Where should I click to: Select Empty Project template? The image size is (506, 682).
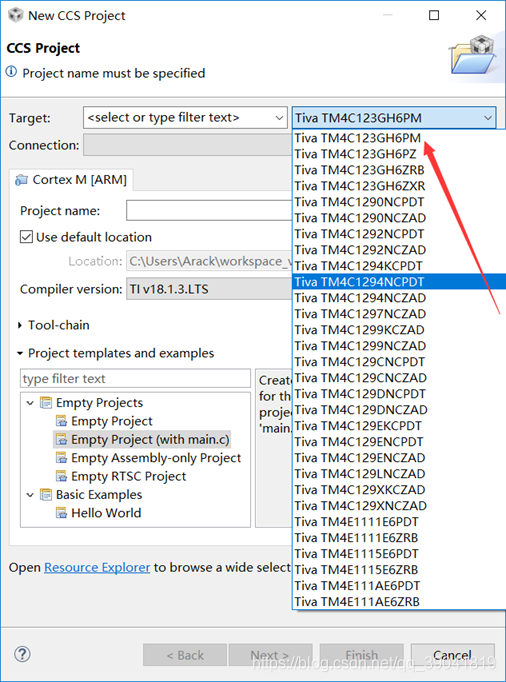click(x=112, y=421)
